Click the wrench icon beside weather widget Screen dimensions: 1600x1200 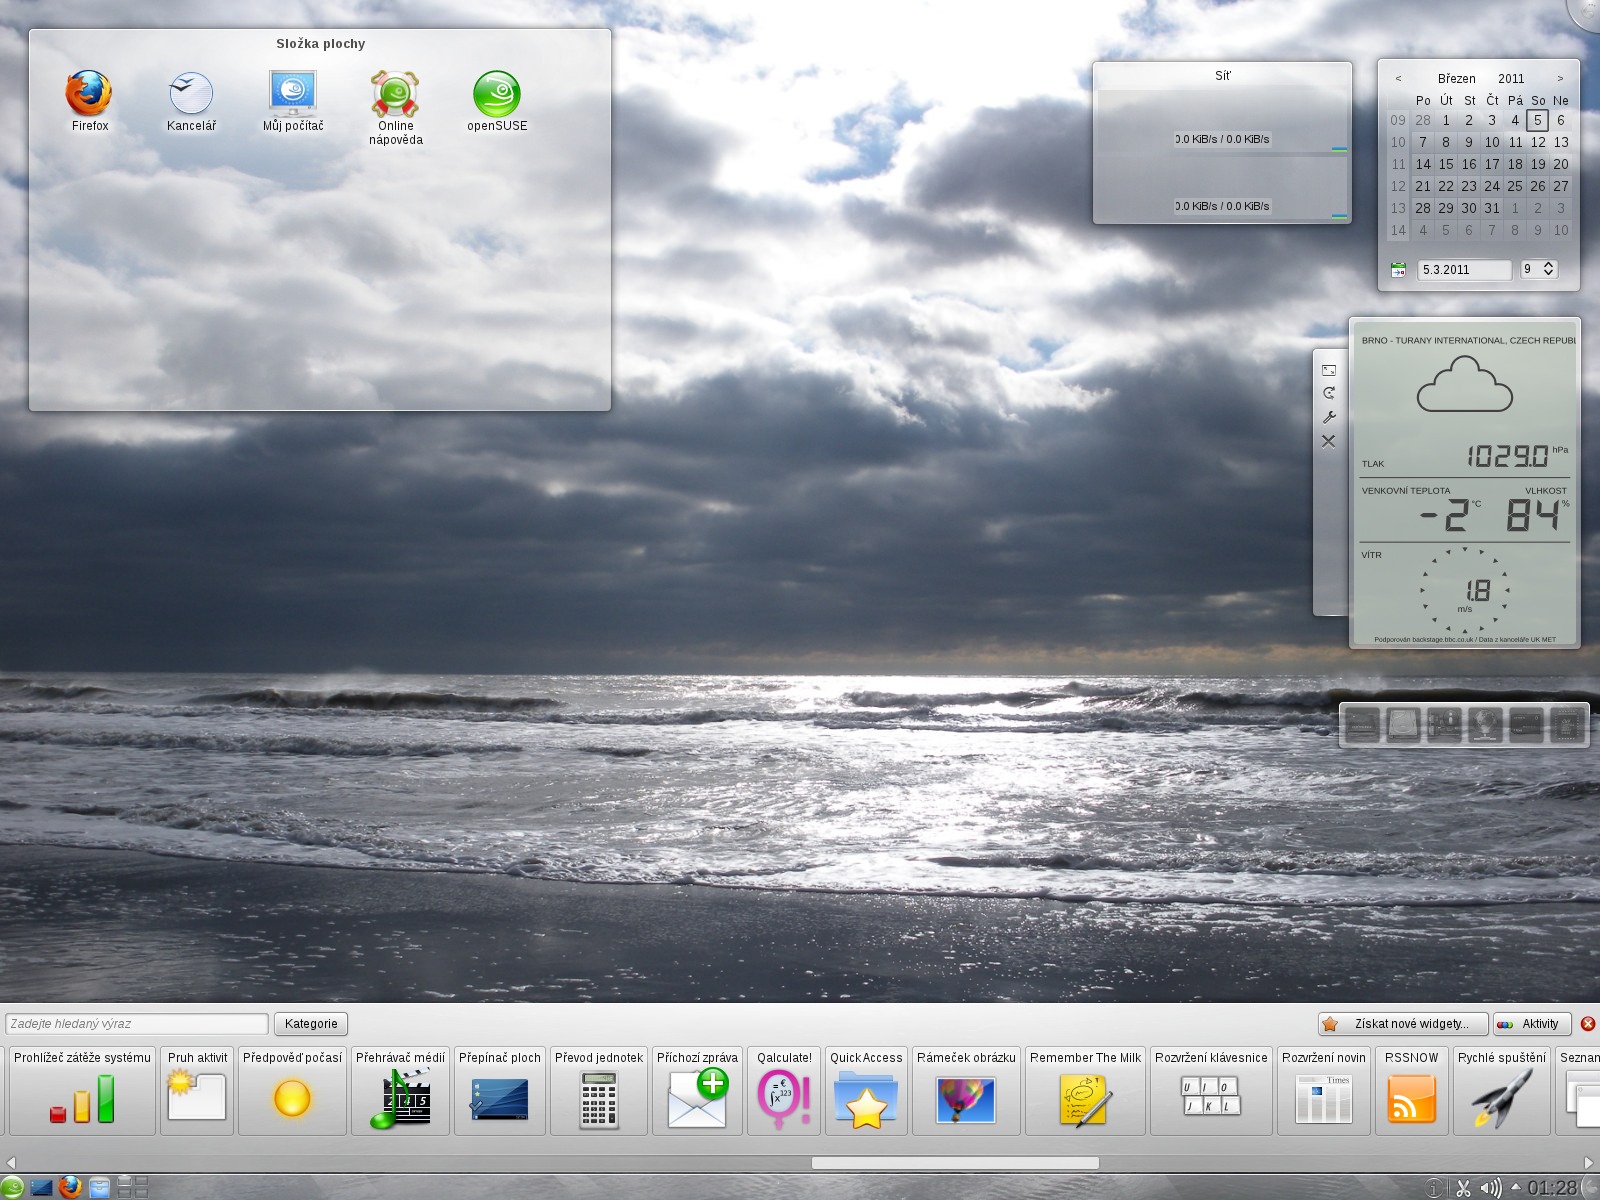click(x=1329, y=418)
